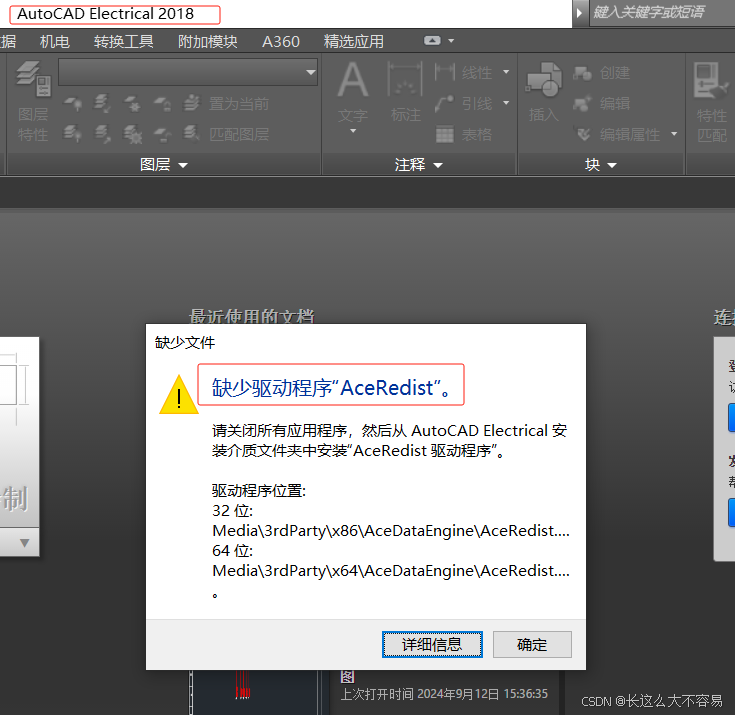735x715 pixels.
Task: Click the layer lock icon in first row
Action: pyautogui.click(x=163, y=104)
